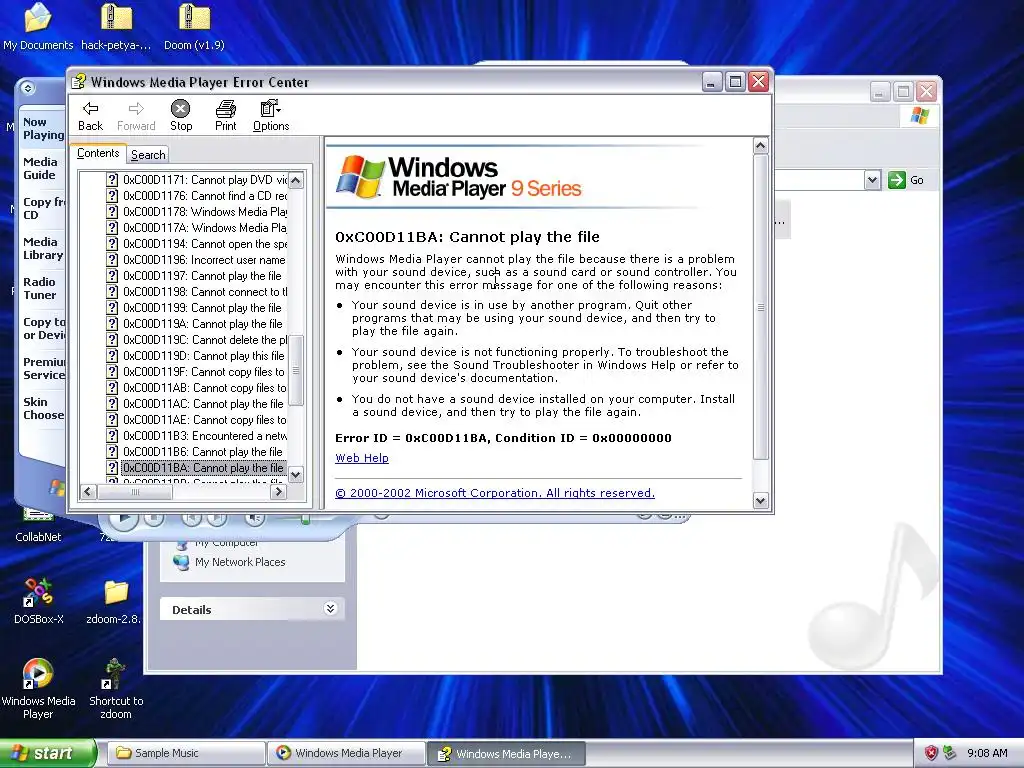Switch to Sample Music taskbar button
Image resolution: width=1024 pixels, height=768 pixels.
[185, 753]
